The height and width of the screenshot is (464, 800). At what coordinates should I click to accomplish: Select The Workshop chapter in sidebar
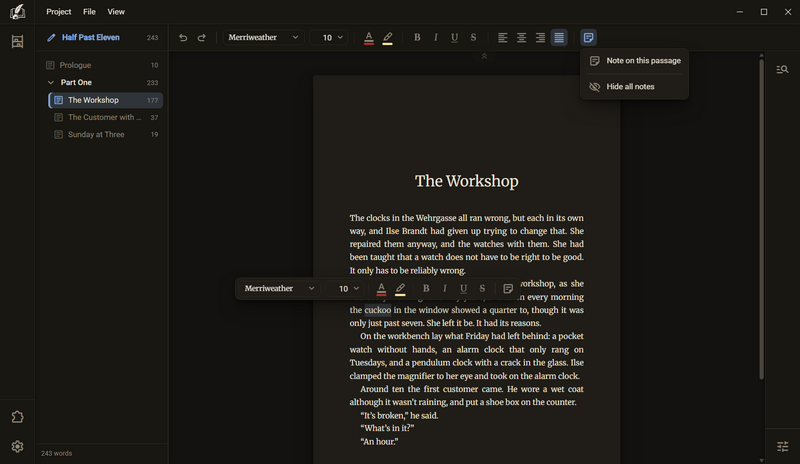tap(106, 100)
